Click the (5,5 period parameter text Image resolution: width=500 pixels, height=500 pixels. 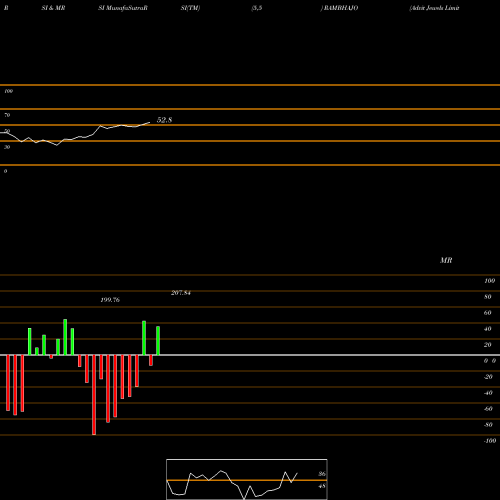257,8
